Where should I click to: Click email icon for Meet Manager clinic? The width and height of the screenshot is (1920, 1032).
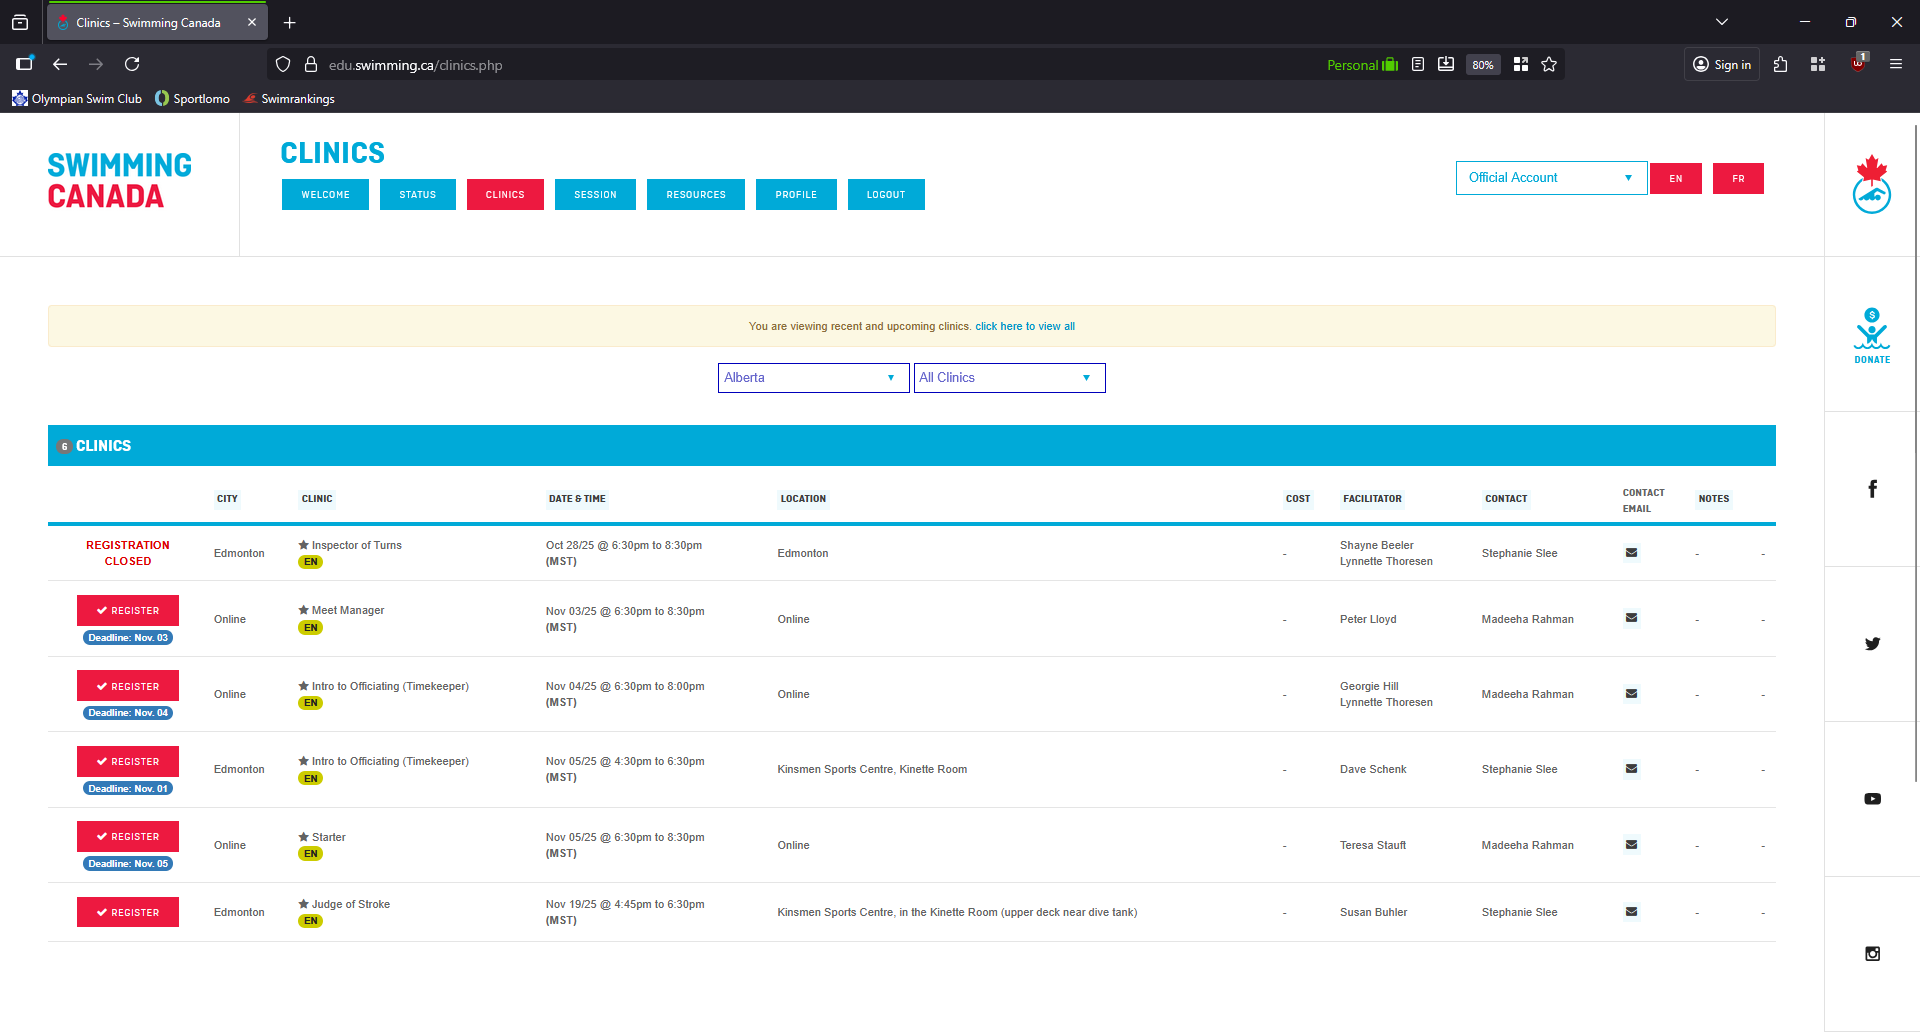pyautogui.click(x=1631, y=618)
